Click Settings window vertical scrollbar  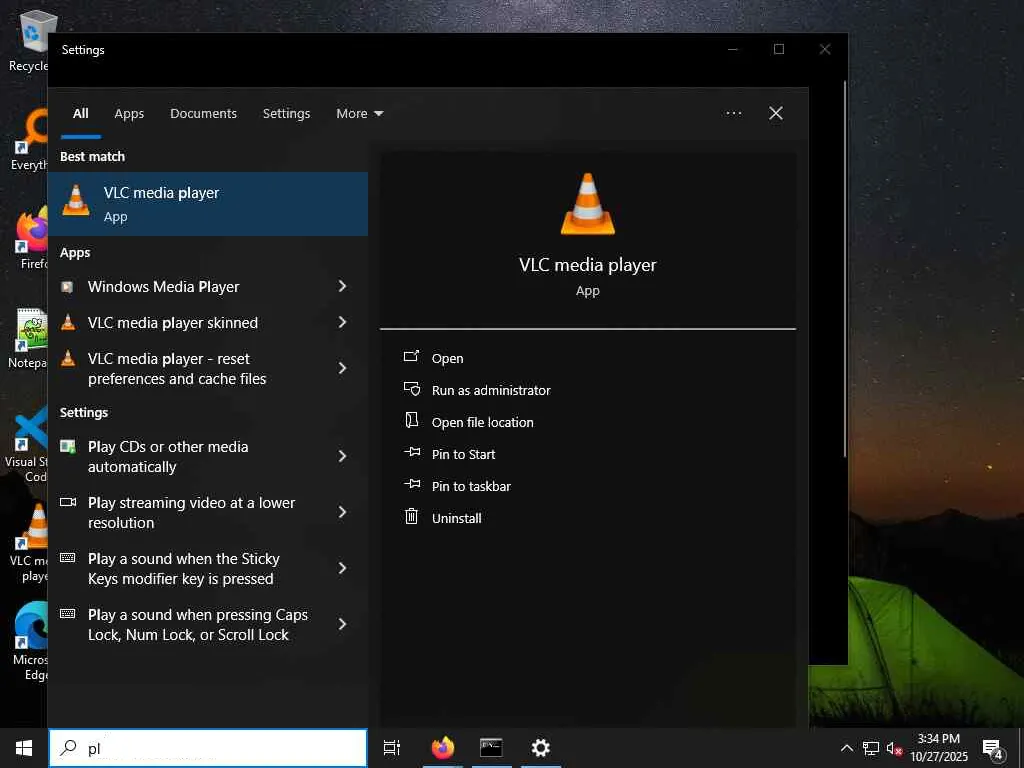[x=845, y=269]
